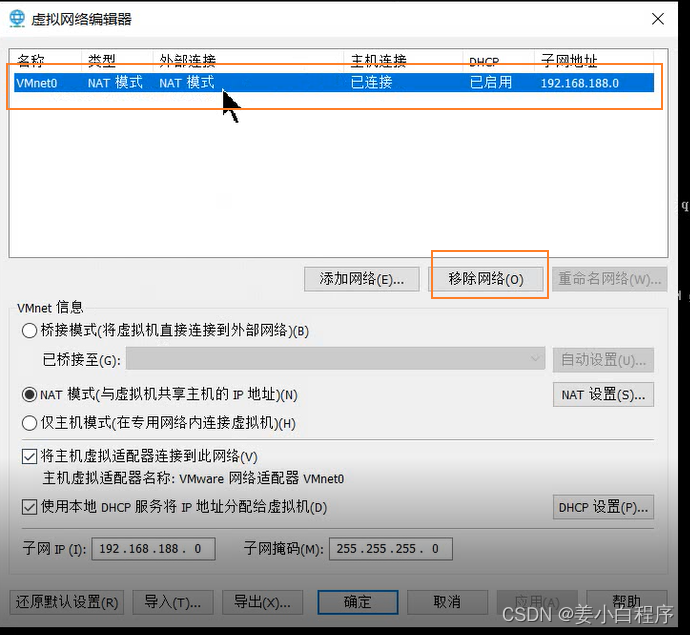Click 导入(T)... button
The width and height of the screenshot is (690, 635).
click(173, 602)
